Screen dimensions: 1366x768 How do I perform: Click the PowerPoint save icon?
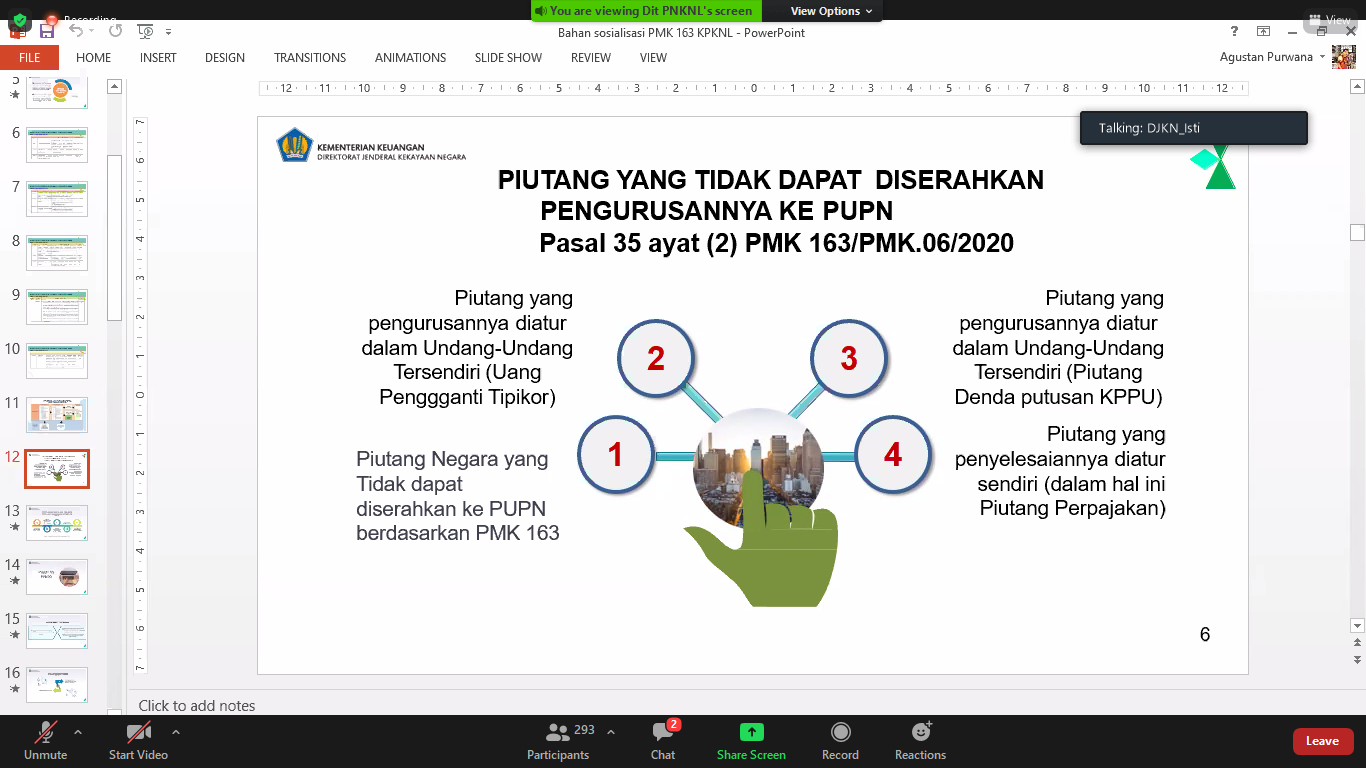47,31
